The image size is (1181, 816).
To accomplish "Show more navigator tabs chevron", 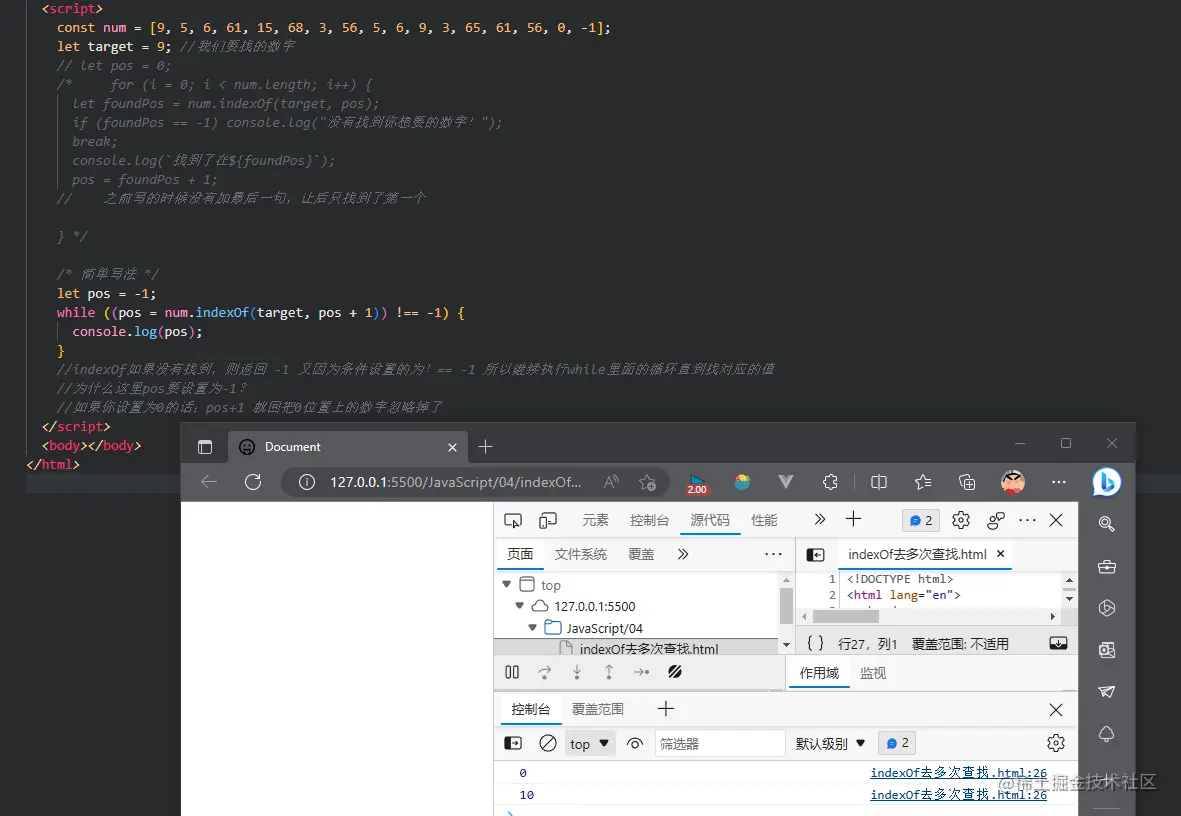I will [x=682, y=555].
